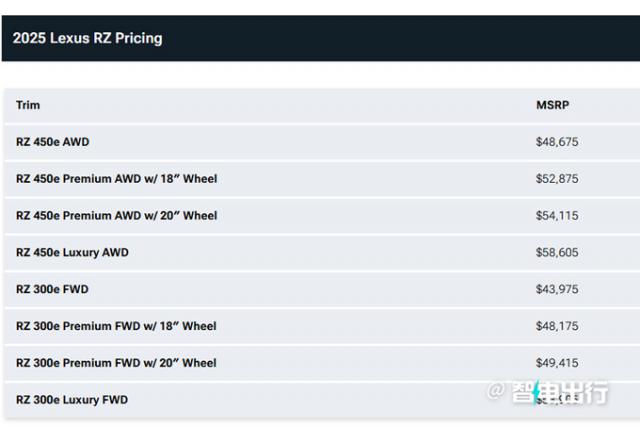Click the RZ 450e AWD trim row

(x=52, y=142)
